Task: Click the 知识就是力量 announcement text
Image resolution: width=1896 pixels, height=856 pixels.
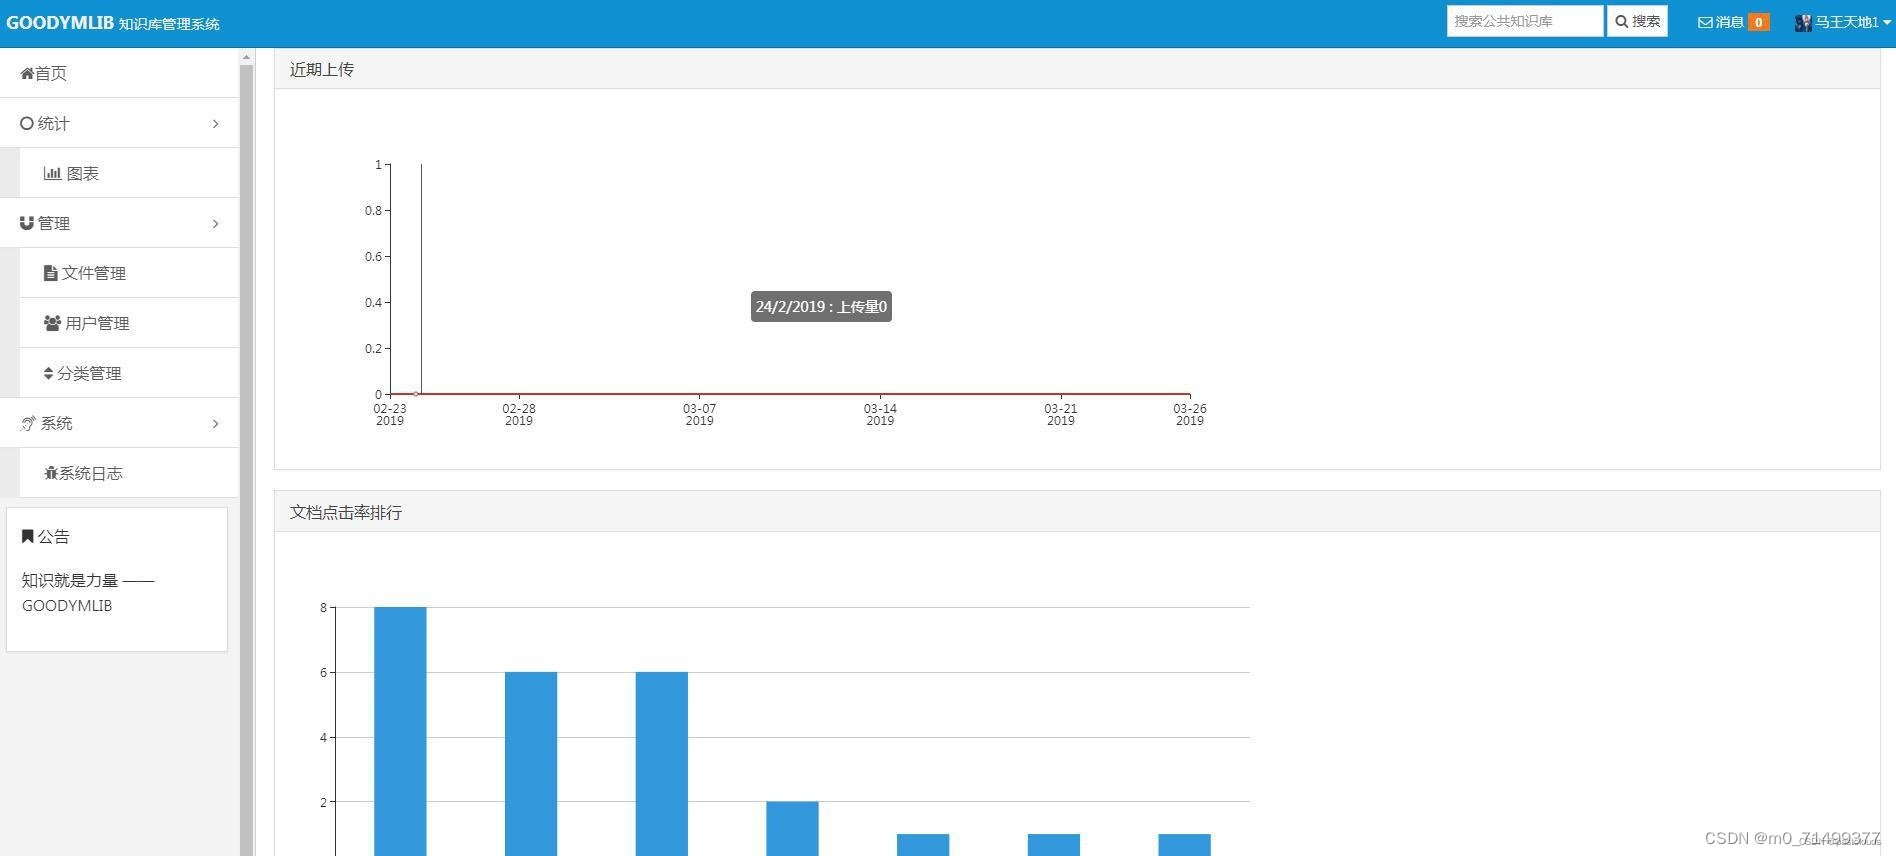Action: pyautogui.click(x=88, y=593)
